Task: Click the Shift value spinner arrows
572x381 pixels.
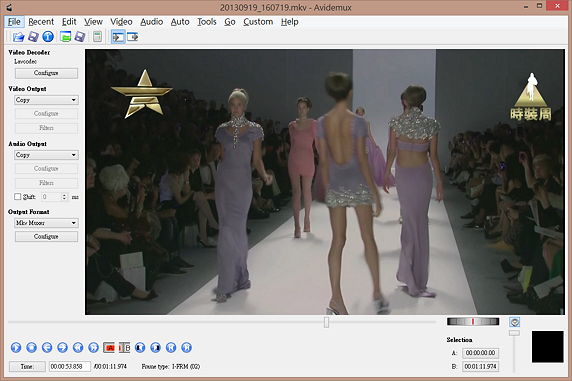Action: pyautogui.click(x=64, y=197)
